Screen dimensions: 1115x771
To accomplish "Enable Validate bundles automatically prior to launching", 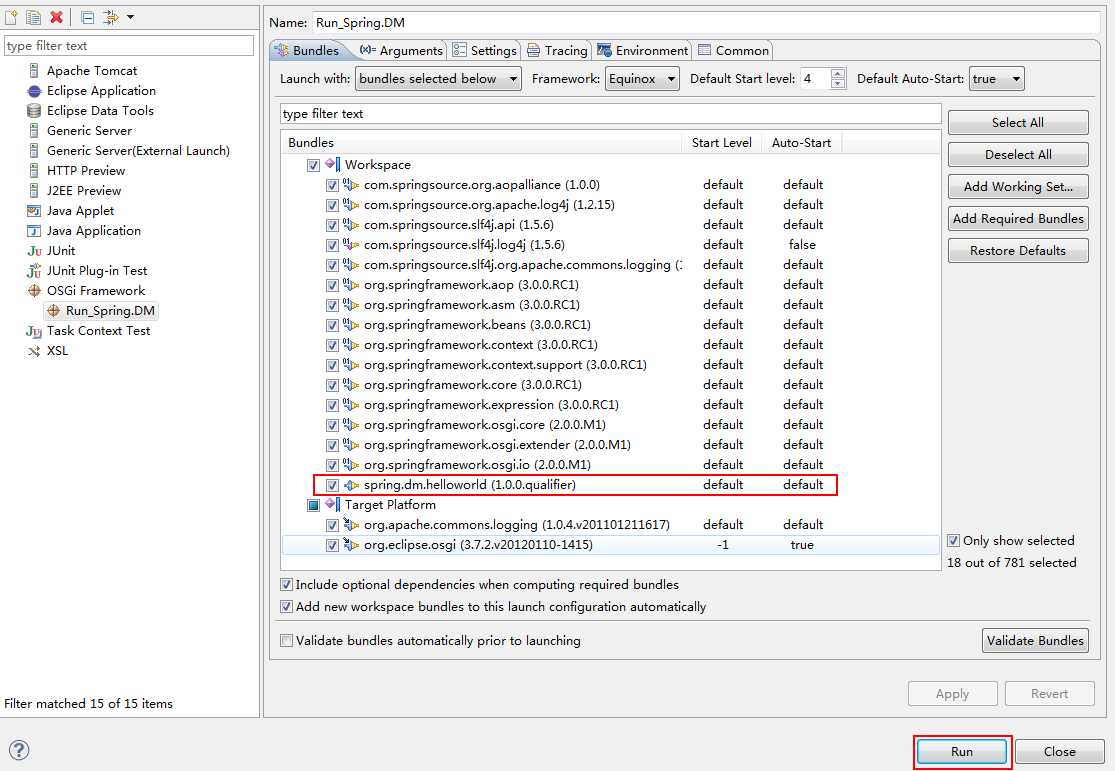I will click(286, 640).
